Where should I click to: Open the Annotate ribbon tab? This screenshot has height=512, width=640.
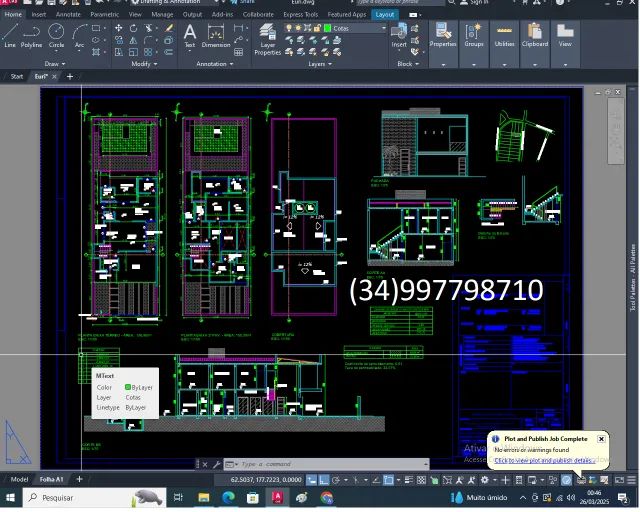coord(68,15)
